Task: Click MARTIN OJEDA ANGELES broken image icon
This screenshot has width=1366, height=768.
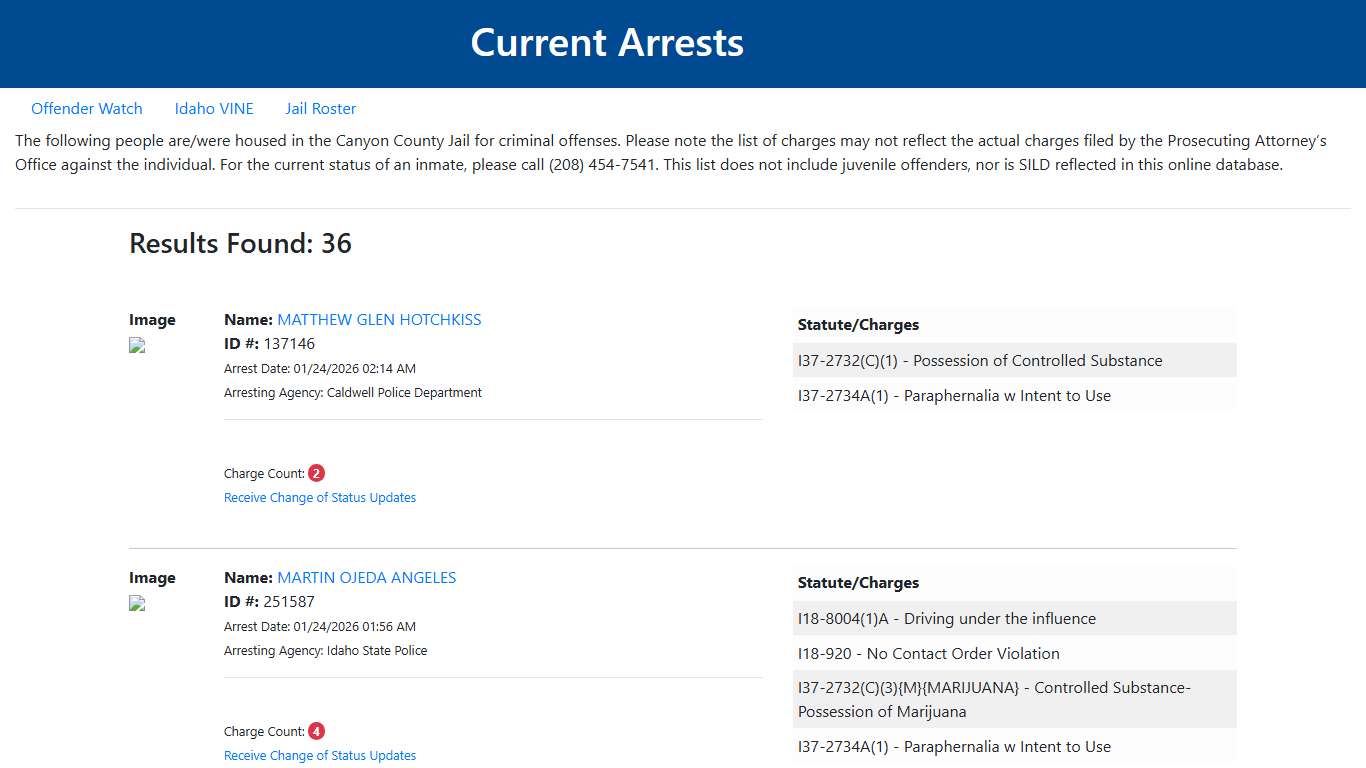Action: pyautogui.click(x=135, y=603)
